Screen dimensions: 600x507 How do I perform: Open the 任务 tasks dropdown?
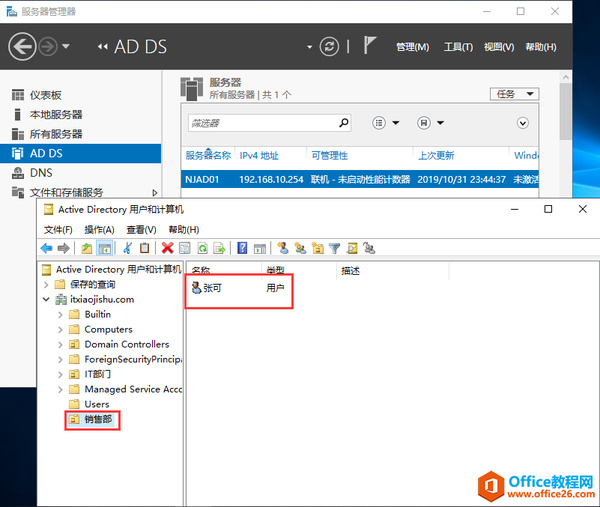(514, 94)
